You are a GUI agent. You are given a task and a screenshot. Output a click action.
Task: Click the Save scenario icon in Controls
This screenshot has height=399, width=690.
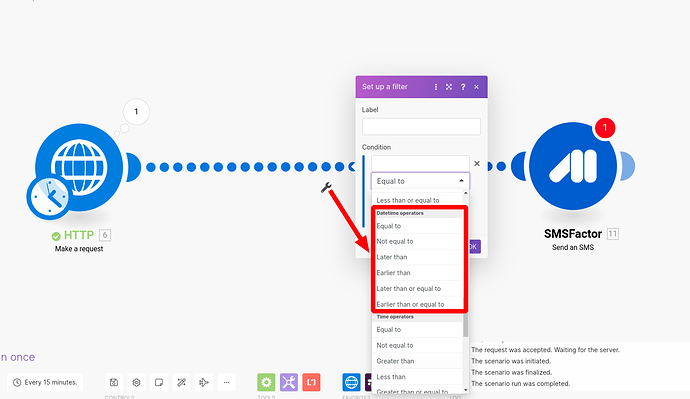tap(114, 382)
